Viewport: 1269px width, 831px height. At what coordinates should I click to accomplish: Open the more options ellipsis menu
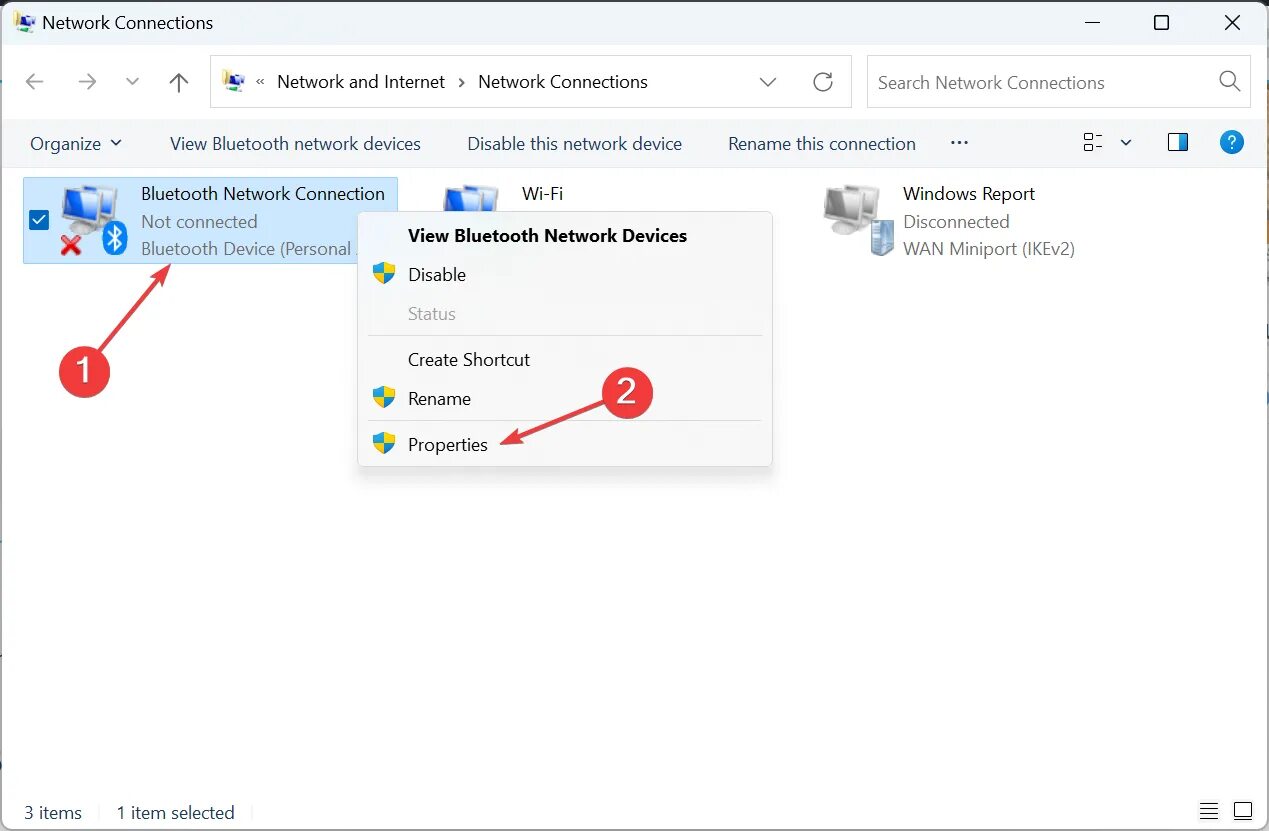tap(959, 143)
